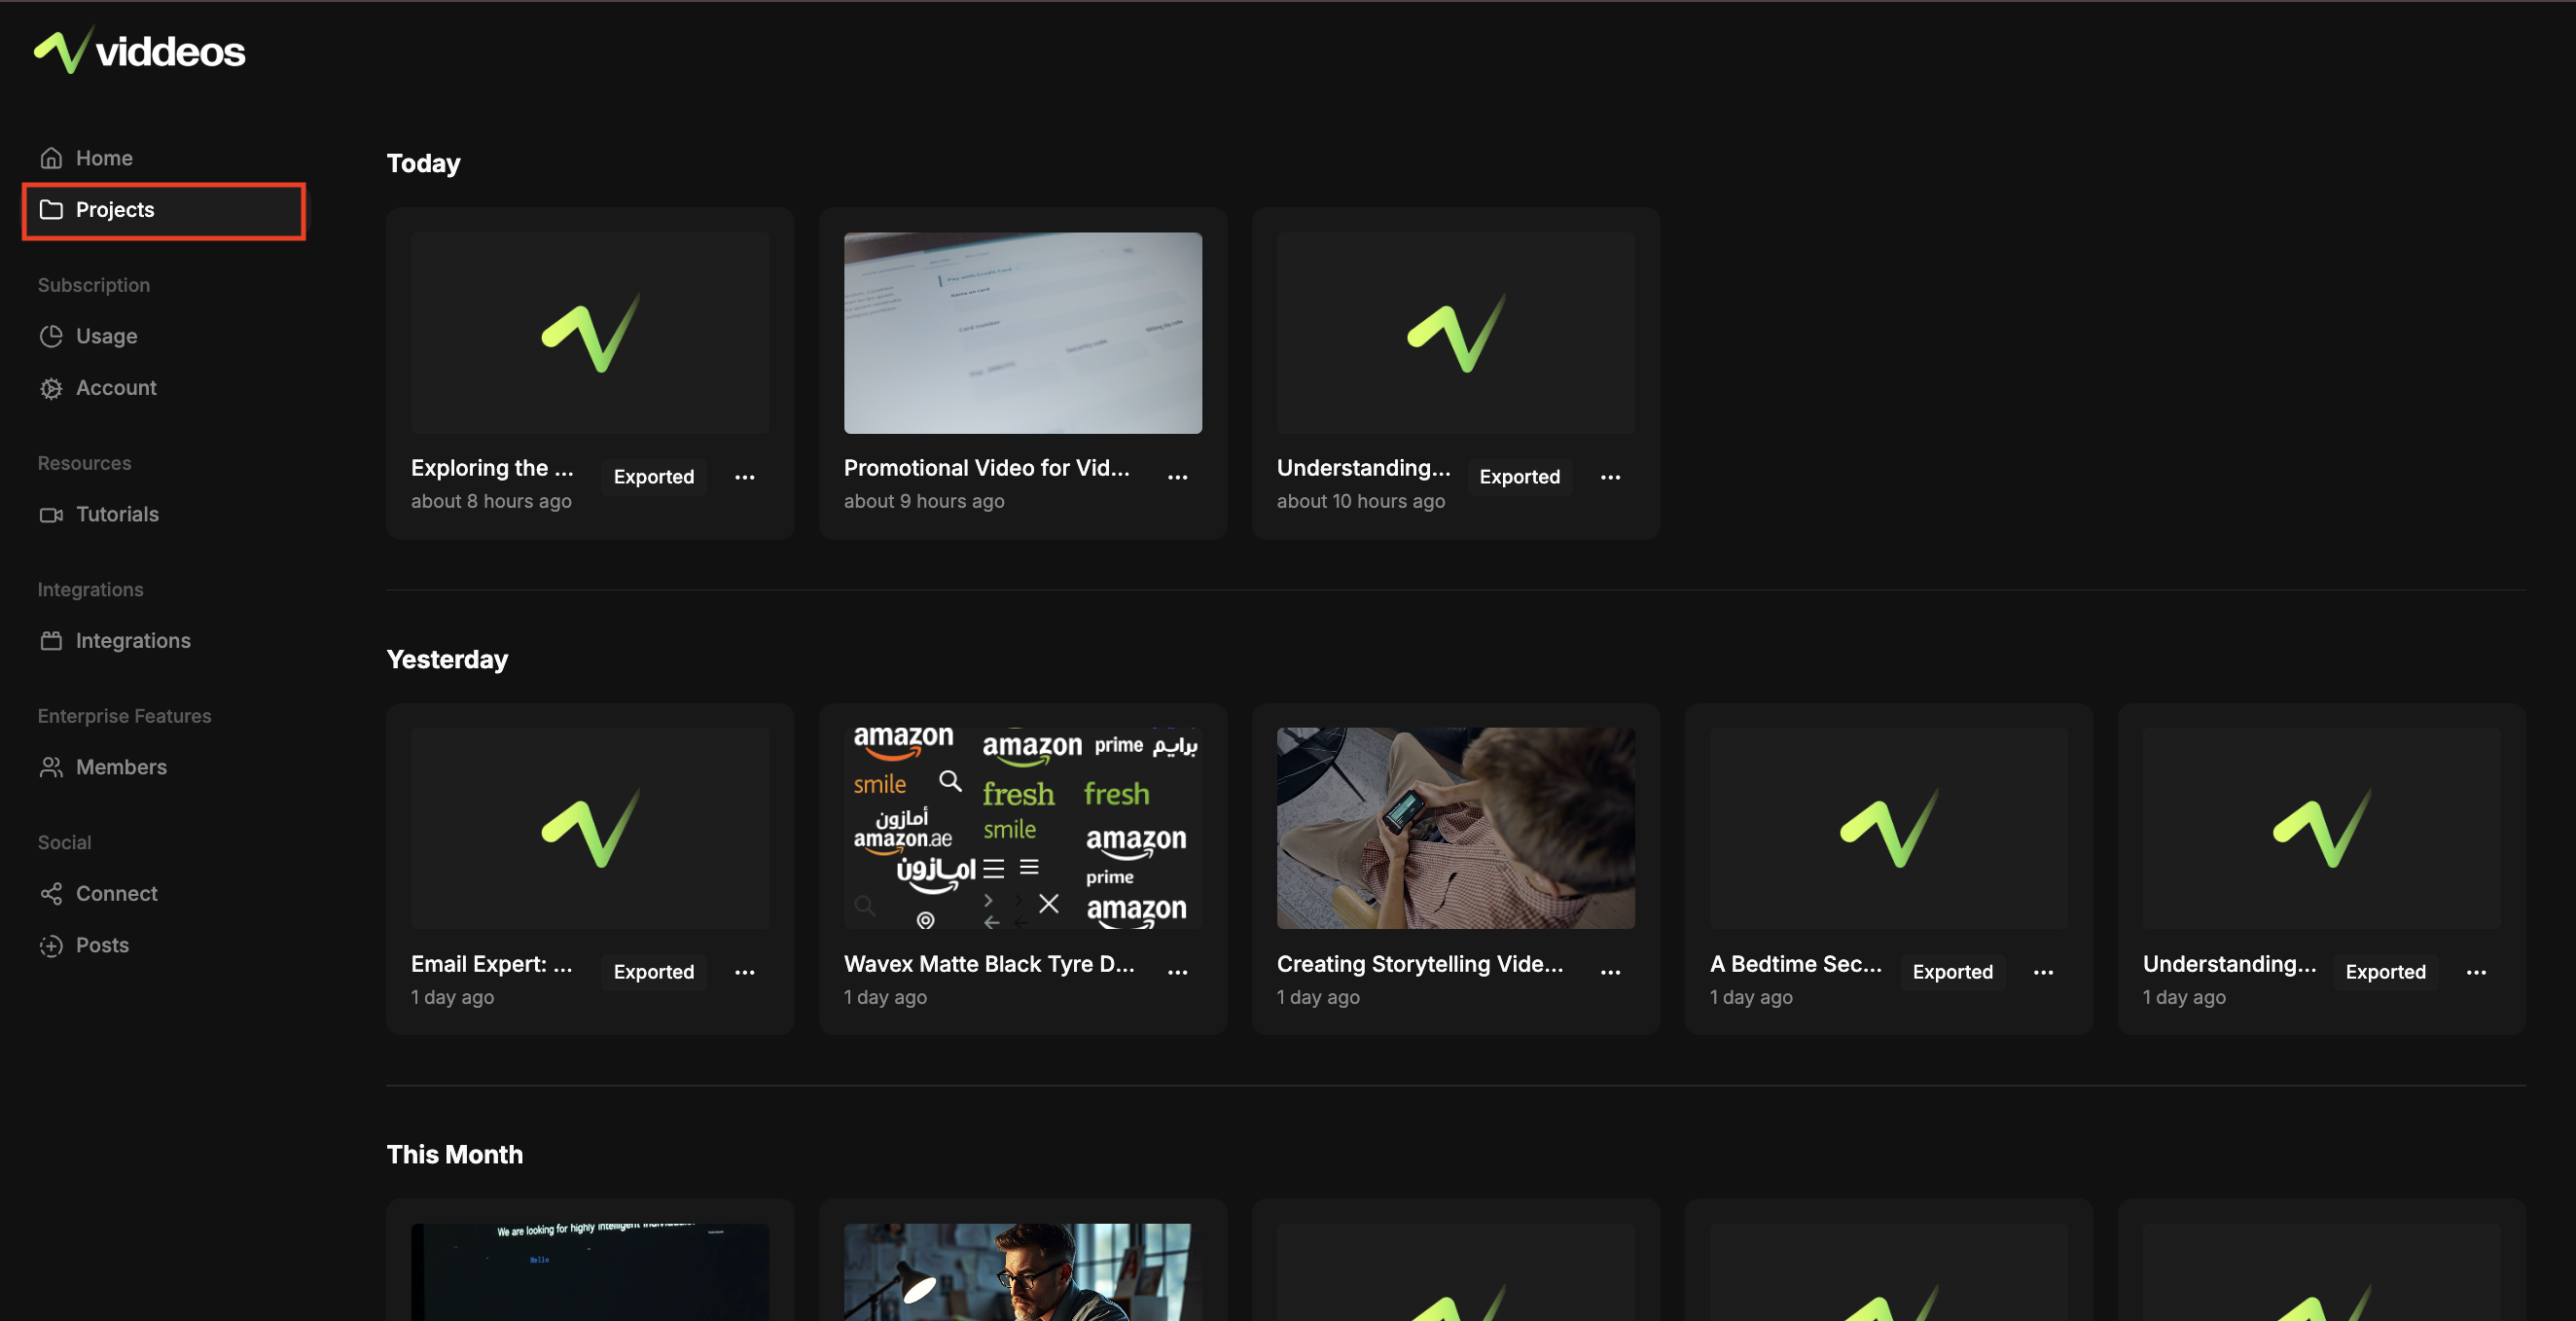This screenshot has width=2576, height=1321.
Task: Open Home from the sidebar
Action: pos(103,158)
